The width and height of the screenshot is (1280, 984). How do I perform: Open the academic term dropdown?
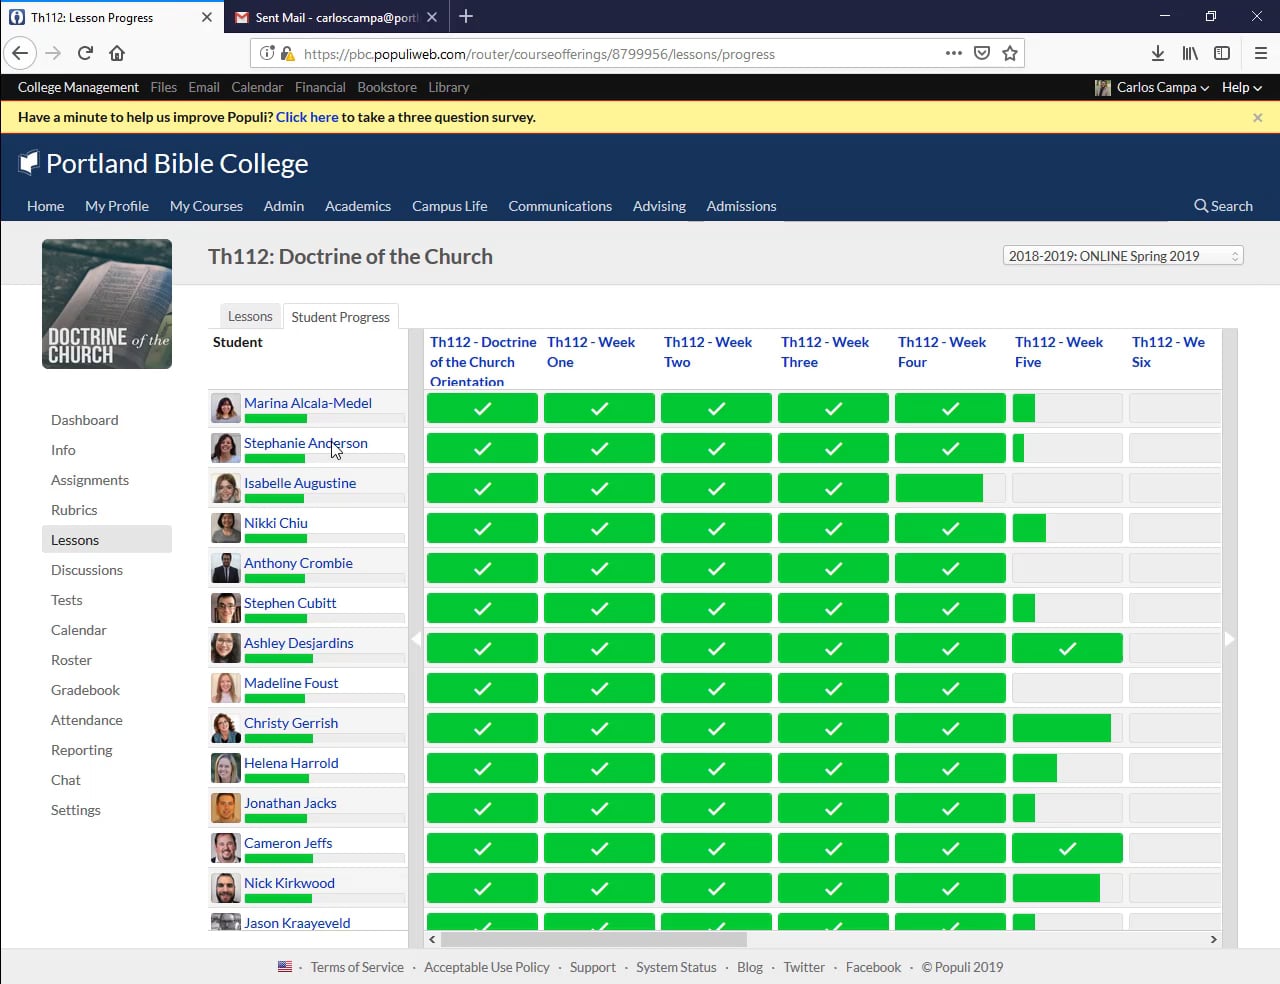tap(1123, 256)
